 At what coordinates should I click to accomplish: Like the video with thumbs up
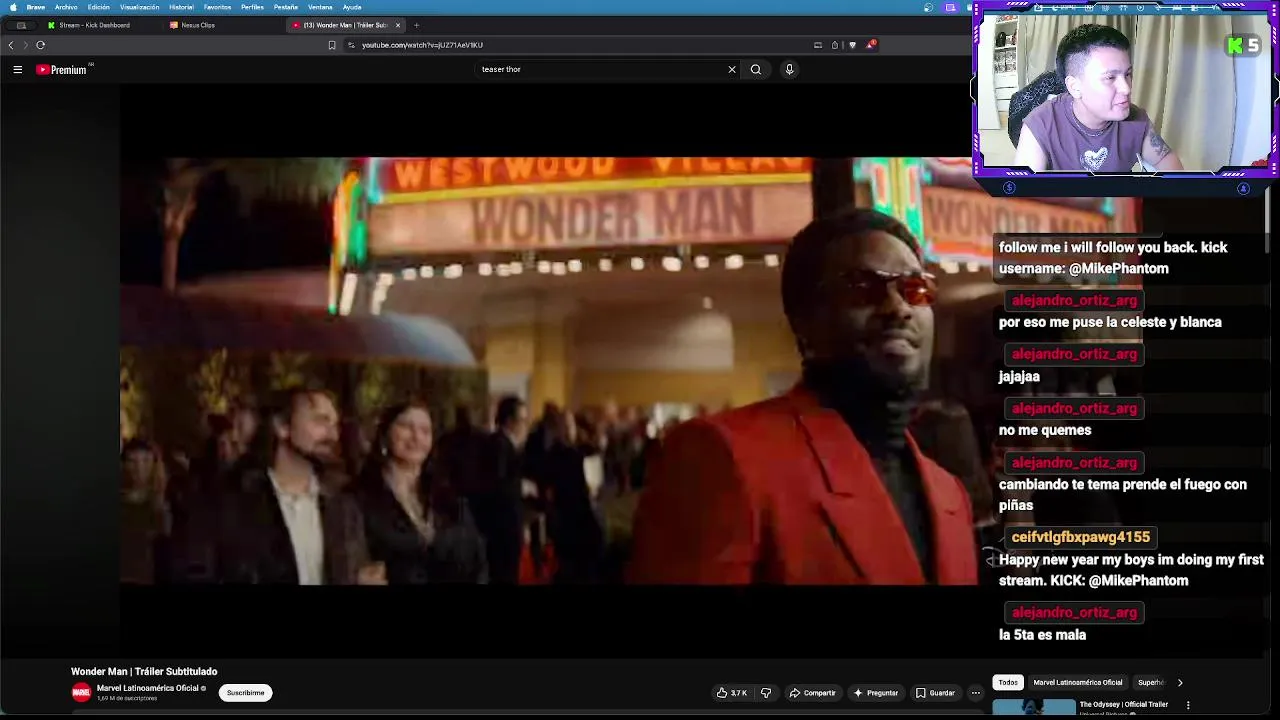coord(732,693)
